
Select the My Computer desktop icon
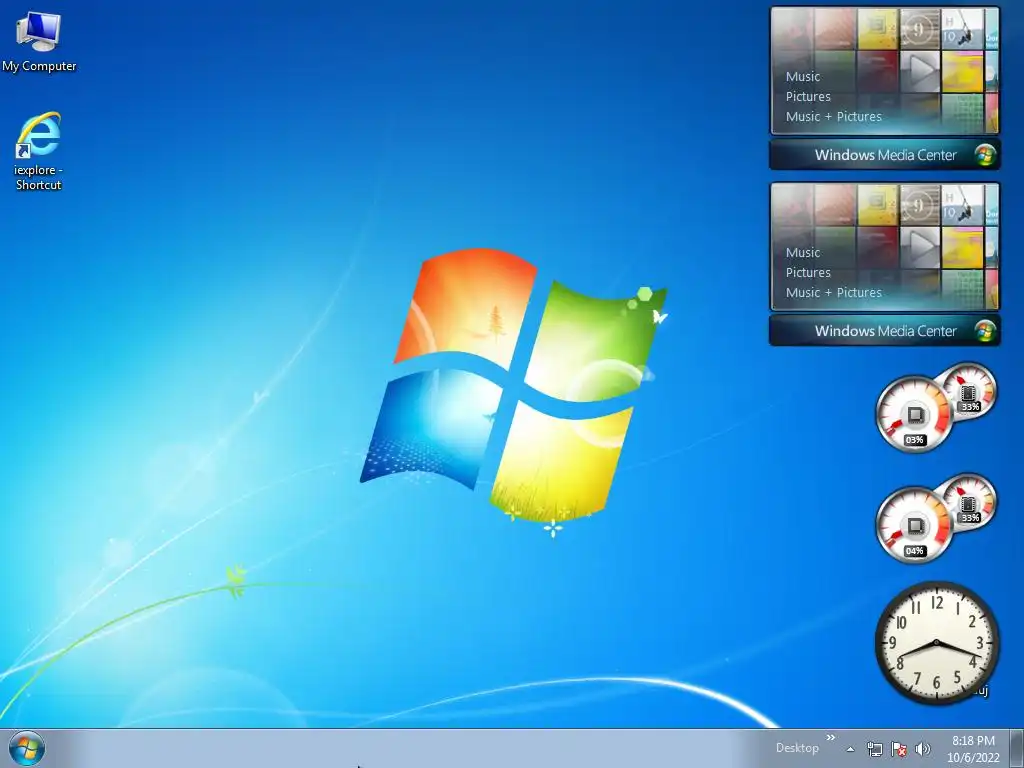[x=39, y=42]
